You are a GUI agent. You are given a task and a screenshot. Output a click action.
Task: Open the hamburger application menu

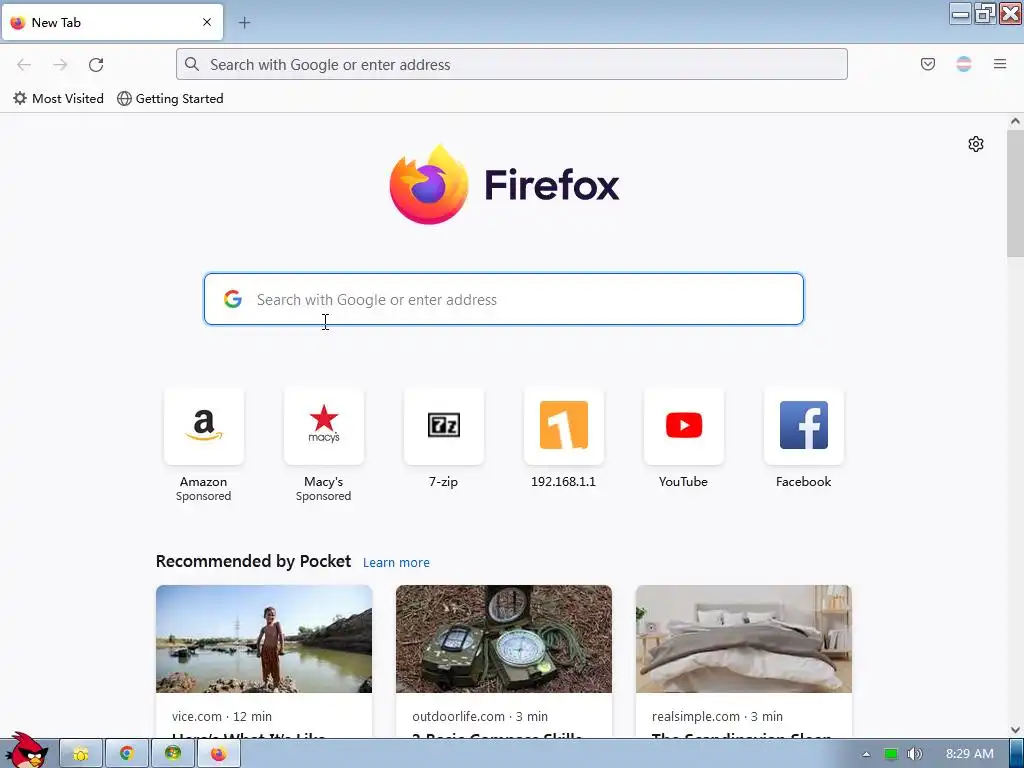click(x=1000, y=64)
